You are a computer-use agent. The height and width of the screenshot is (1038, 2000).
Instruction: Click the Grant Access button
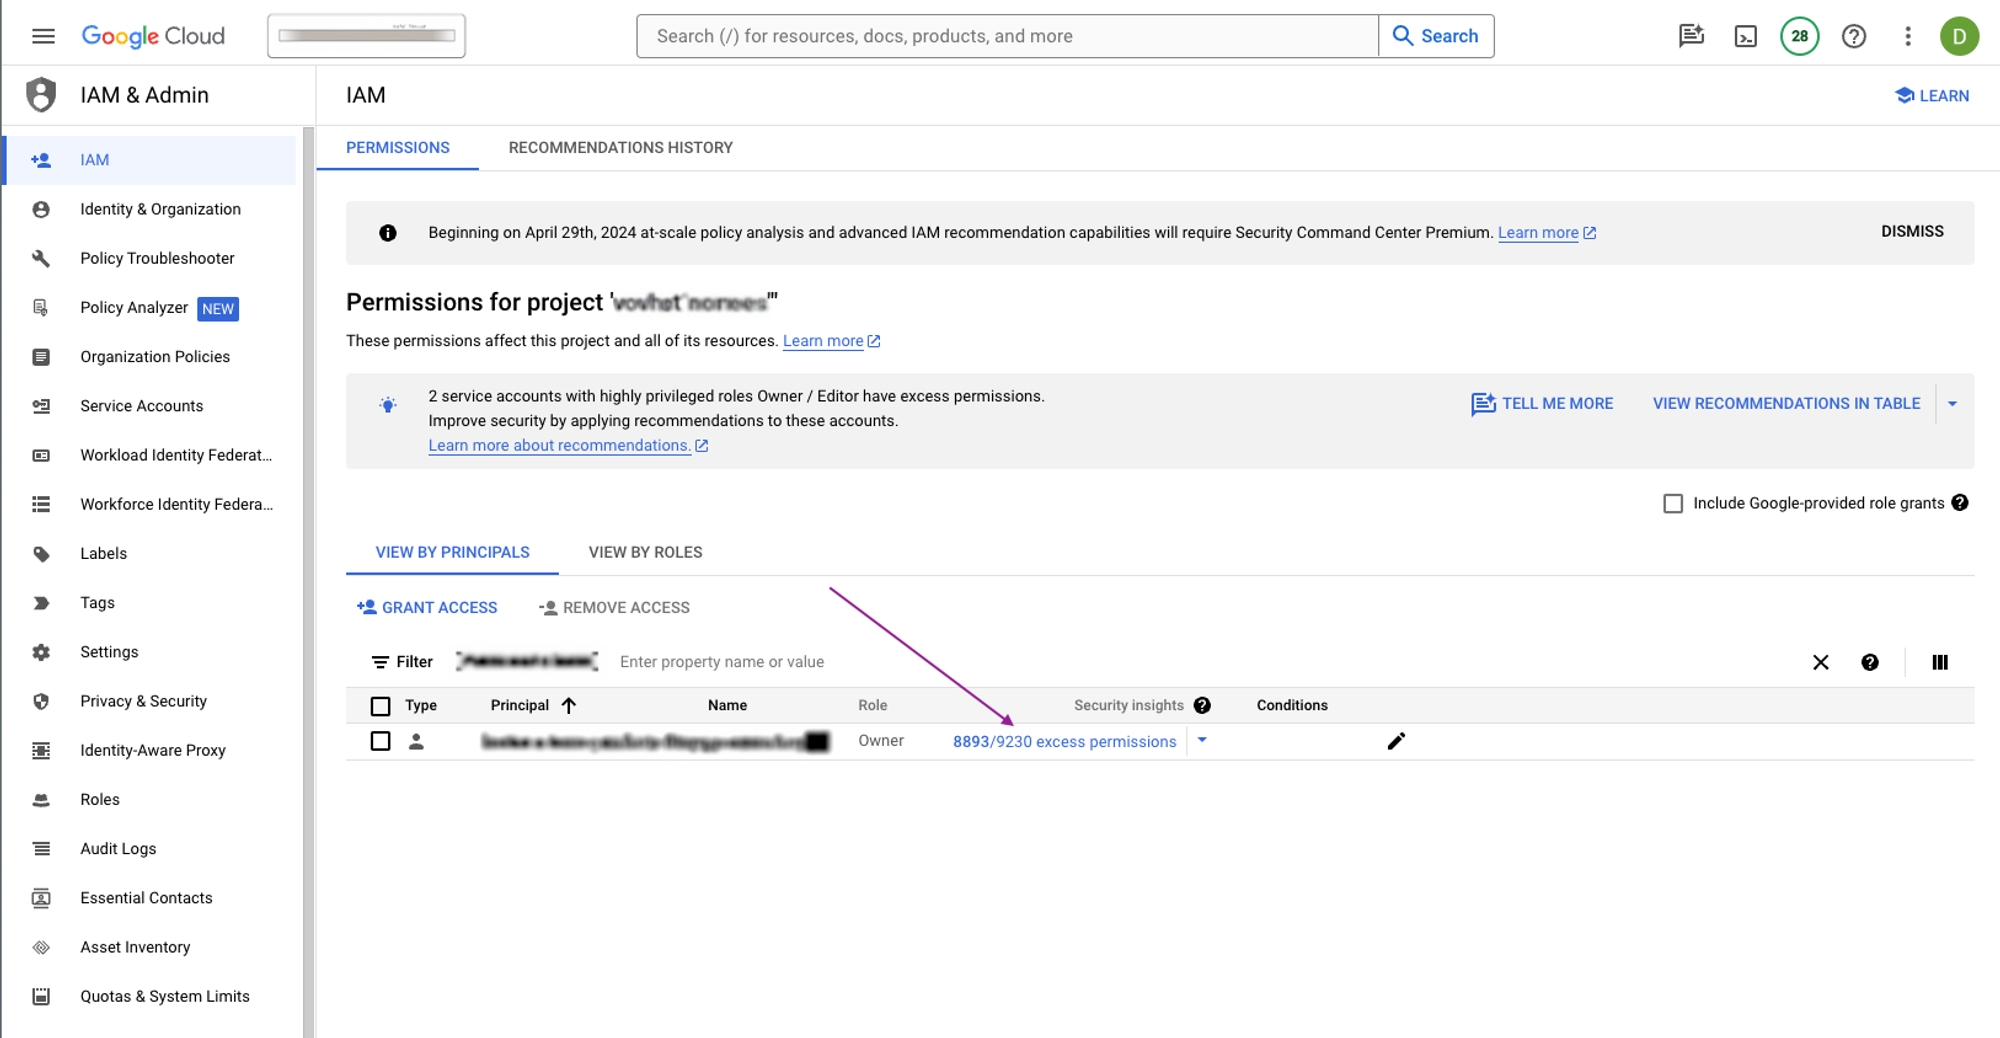(x=427, y=607)
